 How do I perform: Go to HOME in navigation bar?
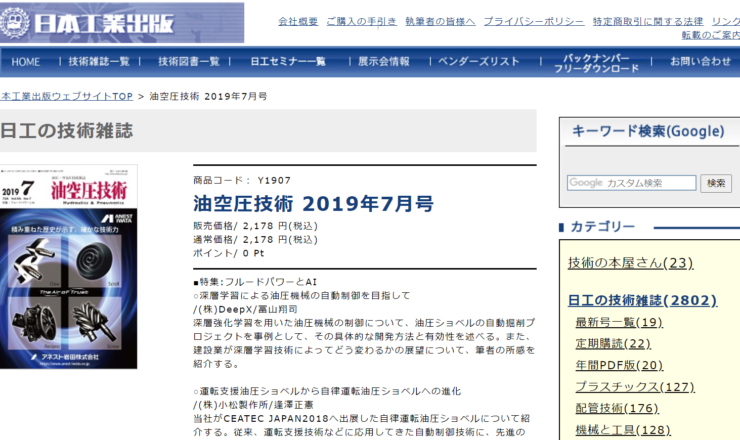point(25,62)
